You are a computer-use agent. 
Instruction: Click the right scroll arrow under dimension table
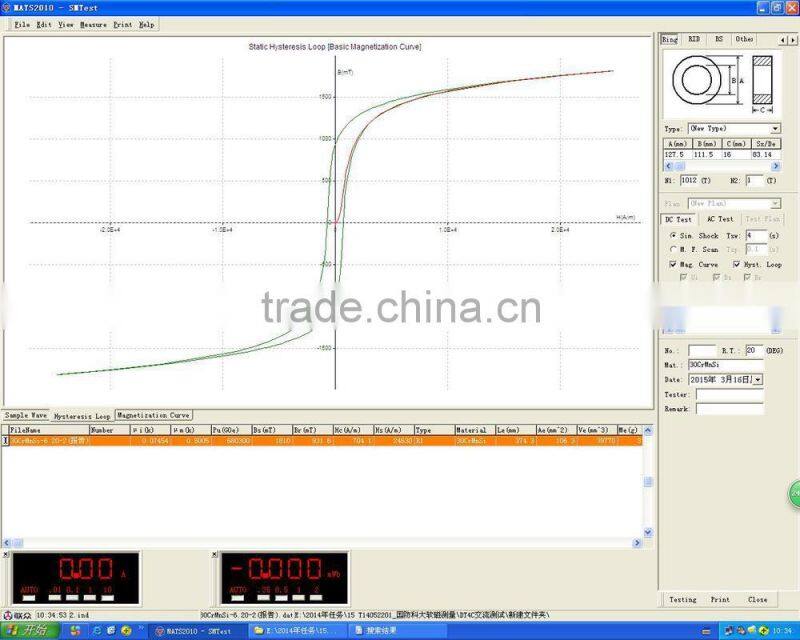pos(774,165)
